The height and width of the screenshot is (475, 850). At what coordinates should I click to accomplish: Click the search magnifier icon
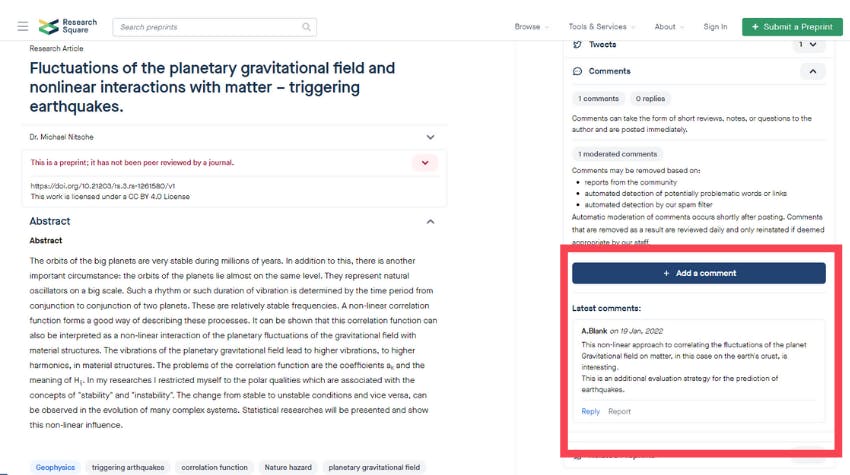[306, 27]
